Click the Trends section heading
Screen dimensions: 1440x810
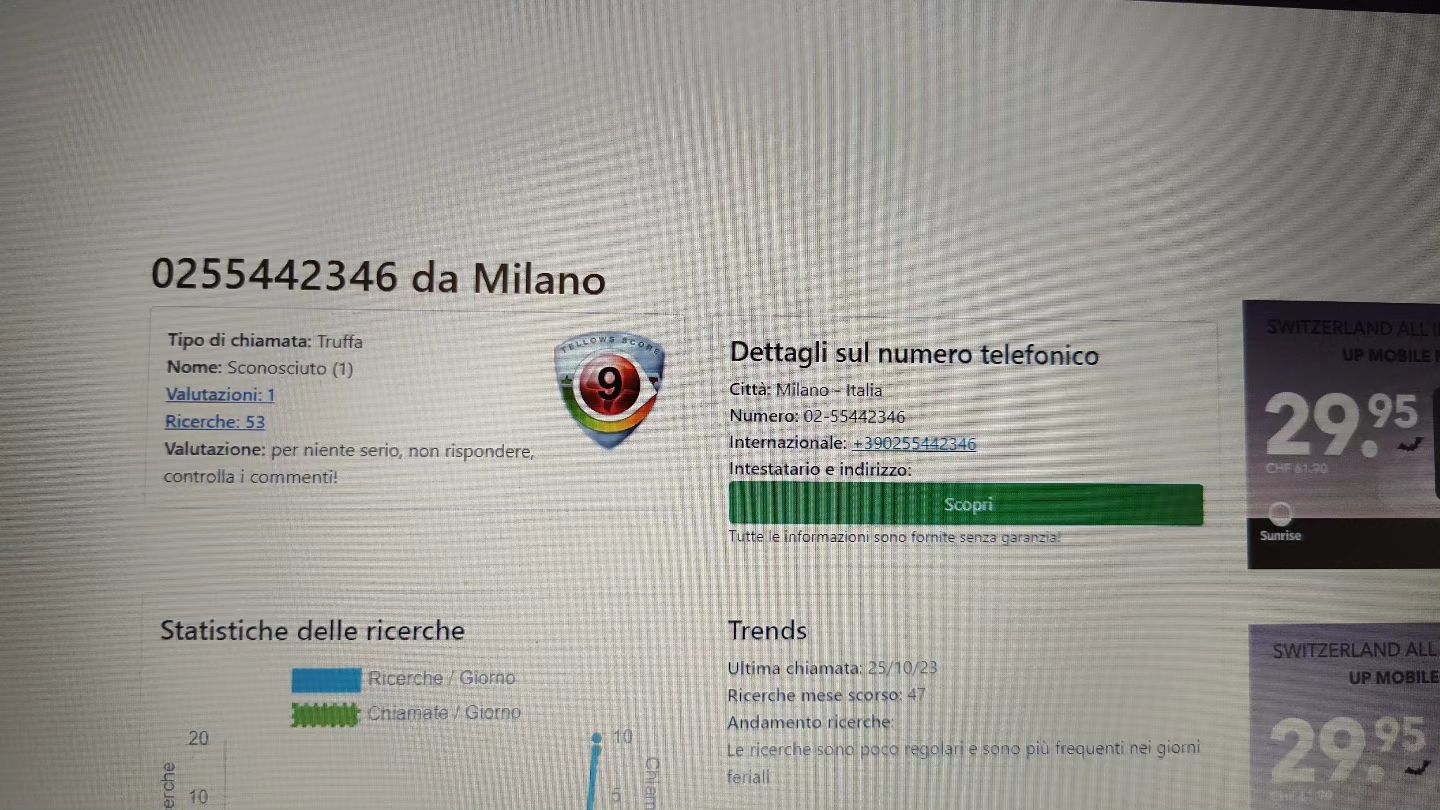[767, 631]
